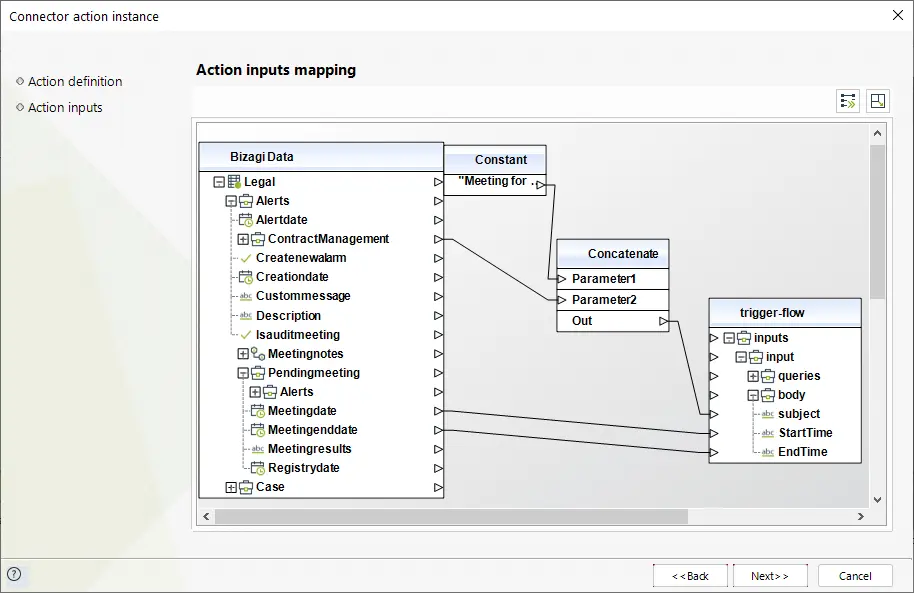Click the Parameter2 input connector arrow
The width and height of the screenshot is (914, 593).
562,300
